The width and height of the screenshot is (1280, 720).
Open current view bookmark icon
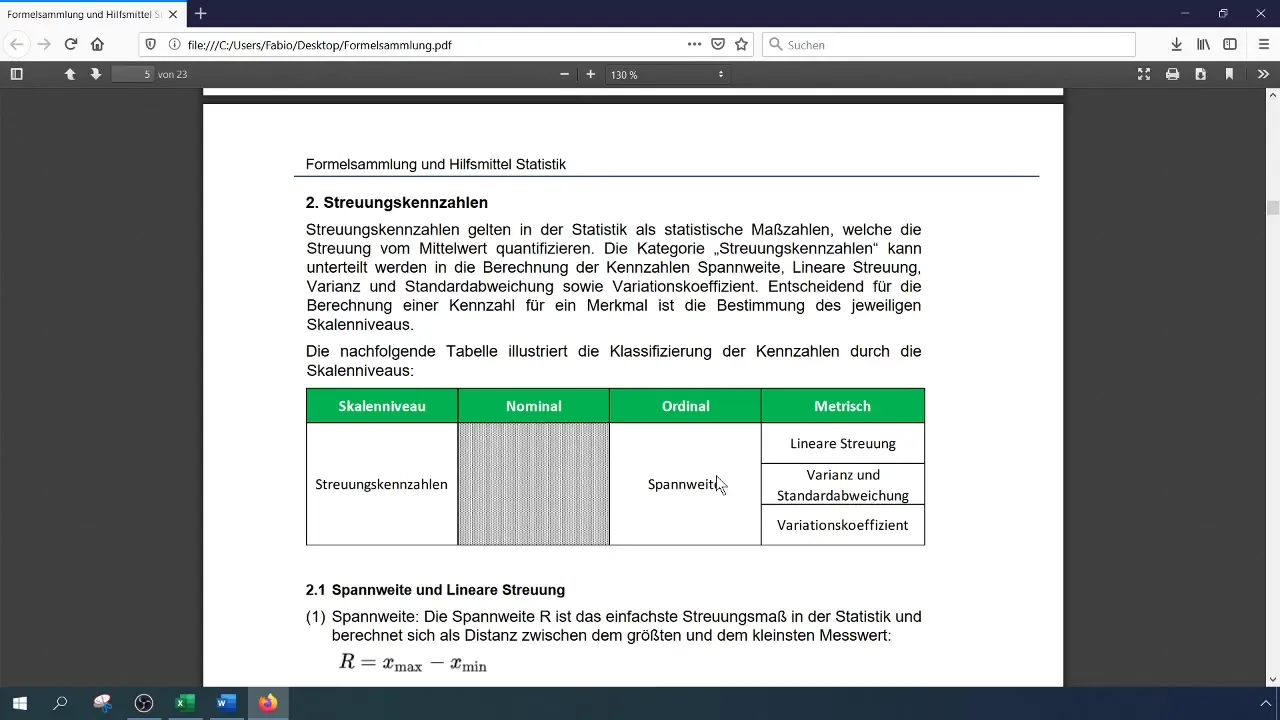pyautogui.click(x=1229, y=74)
